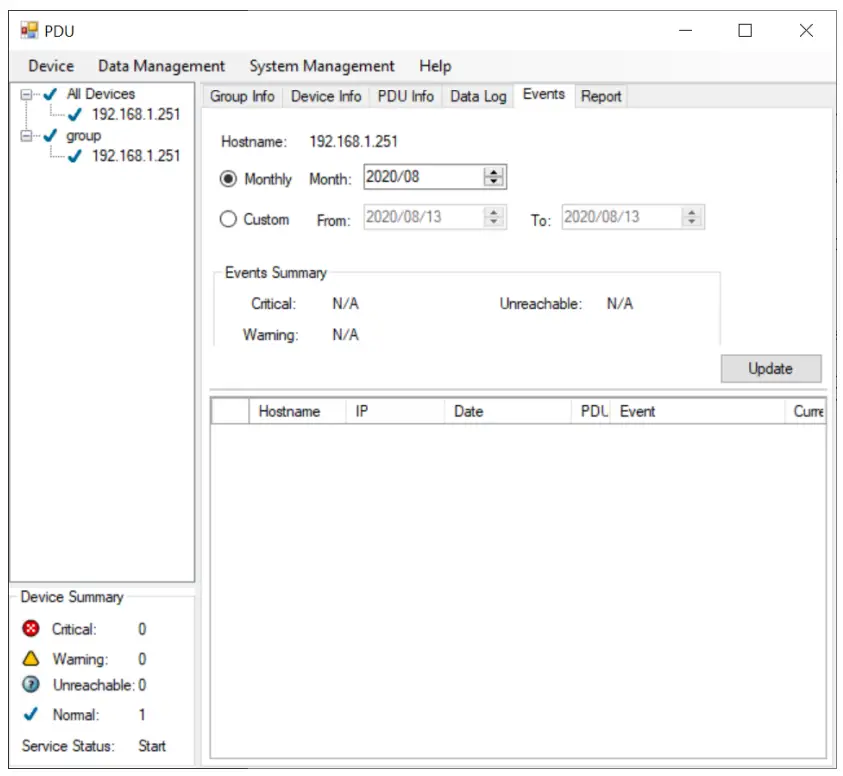Open the Data Management menu
The image size is (843, 776).
pyautogui.click(x=161, y=66)
